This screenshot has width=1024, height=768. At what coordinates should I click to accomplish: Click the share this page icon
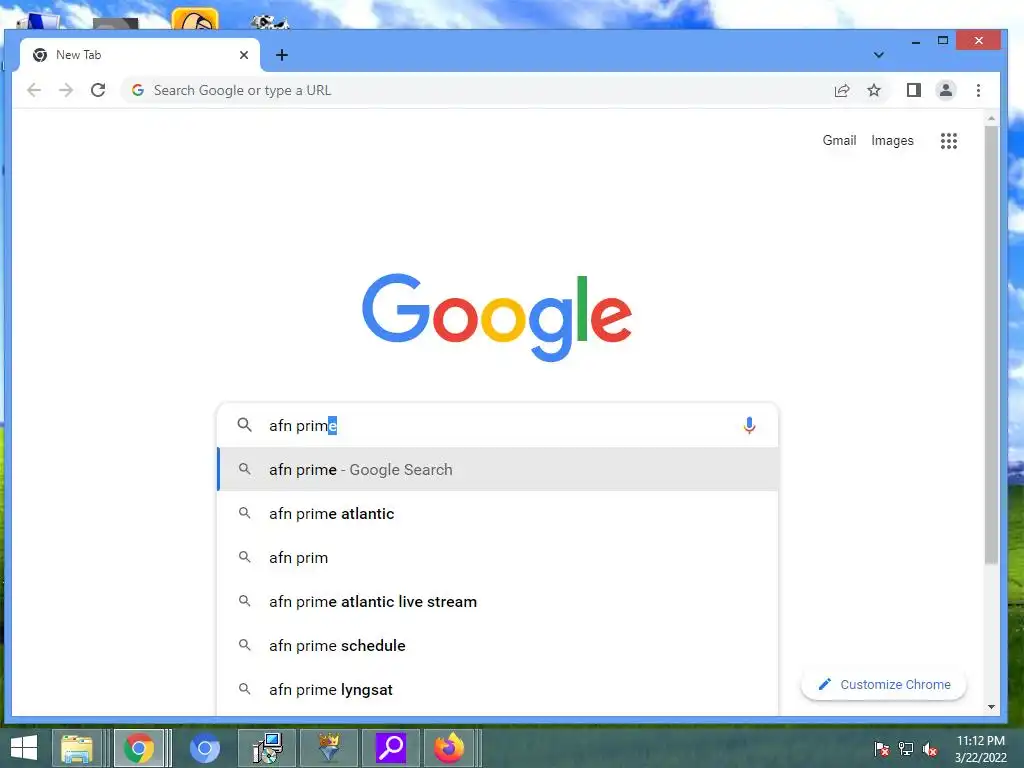coord(842,90)
